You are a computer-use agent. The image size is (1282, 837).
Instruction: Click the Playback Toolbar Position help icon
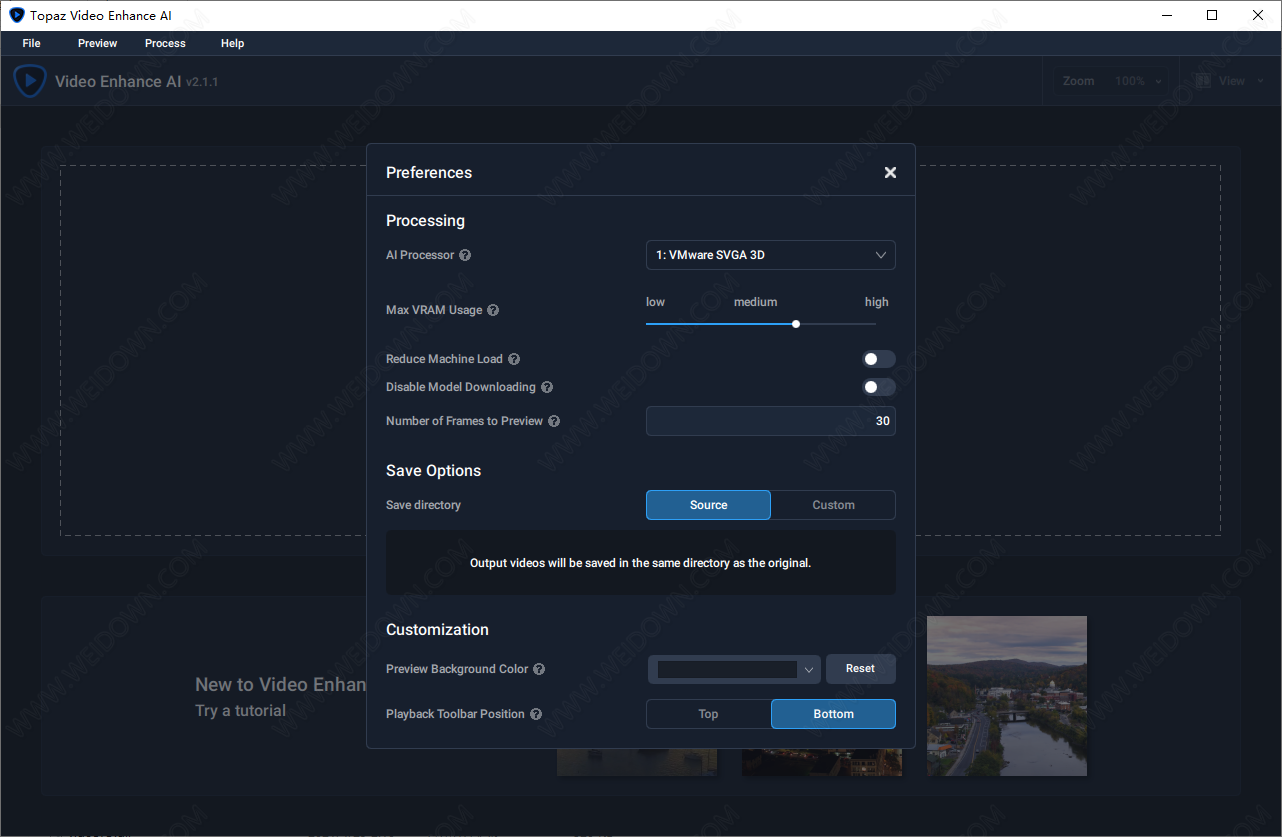click(536, 714)
